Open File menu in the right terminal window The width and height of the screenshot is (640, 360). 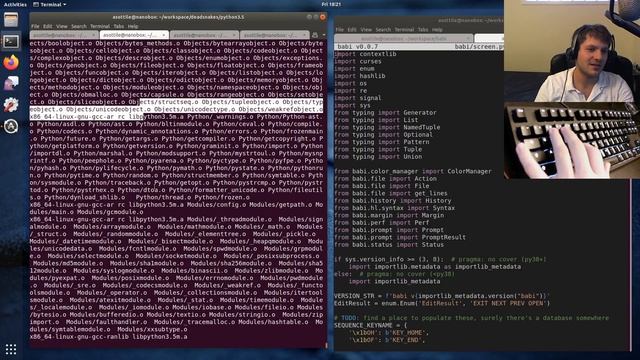[340, 29]
